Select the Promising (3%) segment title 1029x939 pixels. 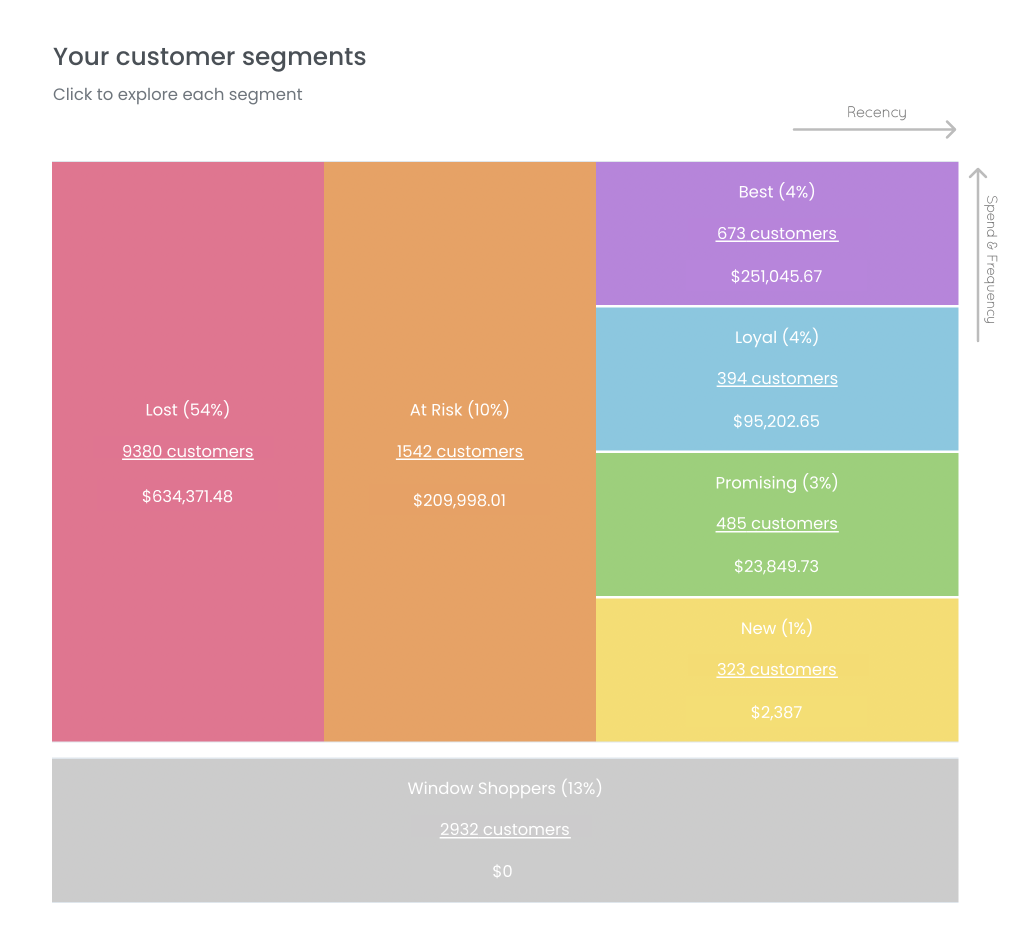point(777,483)
